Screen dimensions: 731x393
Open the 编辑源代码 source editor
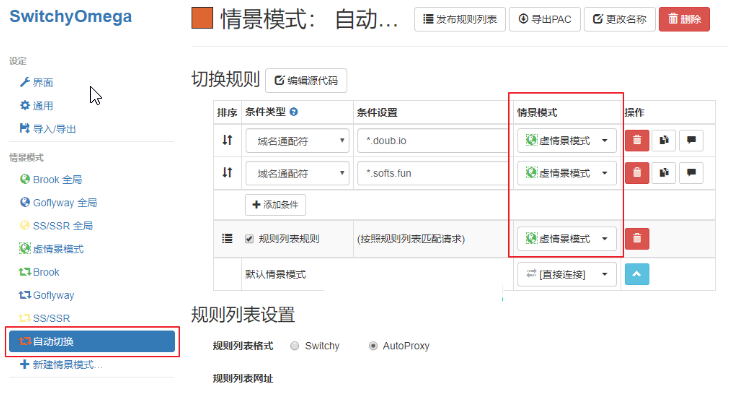pyautogui.click(x=306, y=81)
